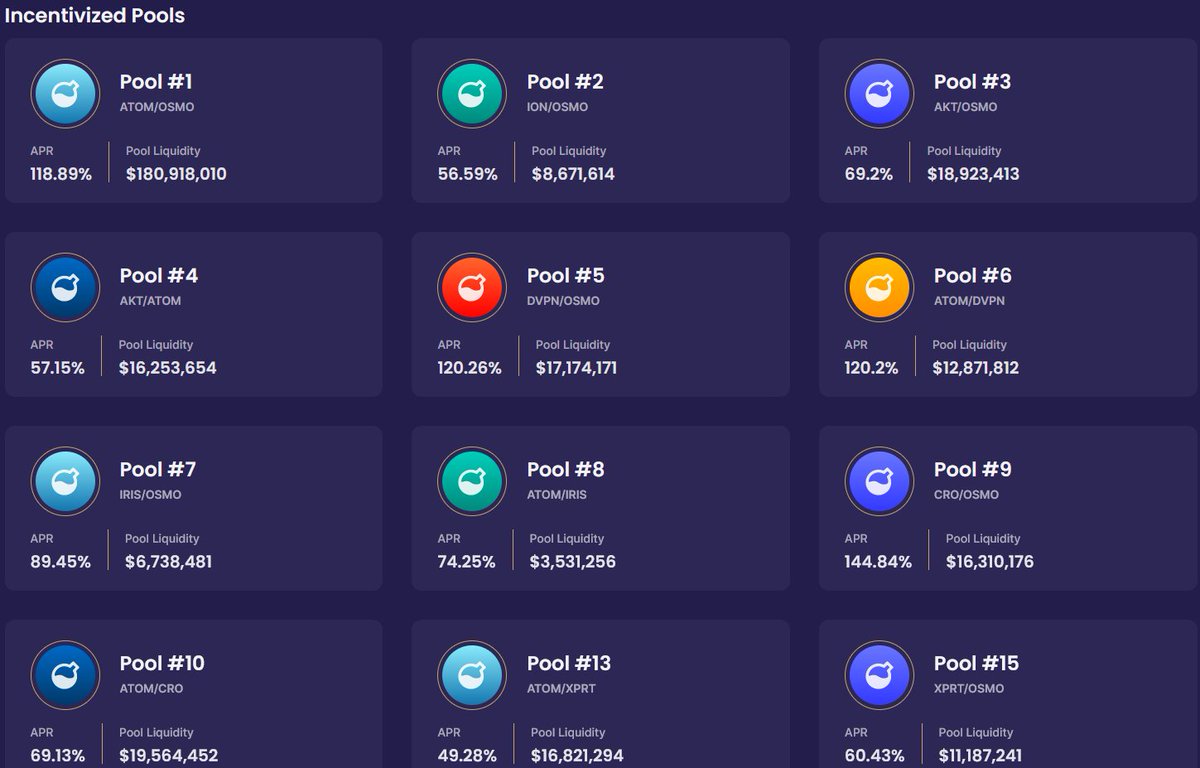This screenshot has width=1200, height=768.
Task: Click the $180,918,010 liquidity value
Action: [x=176, y=174]
